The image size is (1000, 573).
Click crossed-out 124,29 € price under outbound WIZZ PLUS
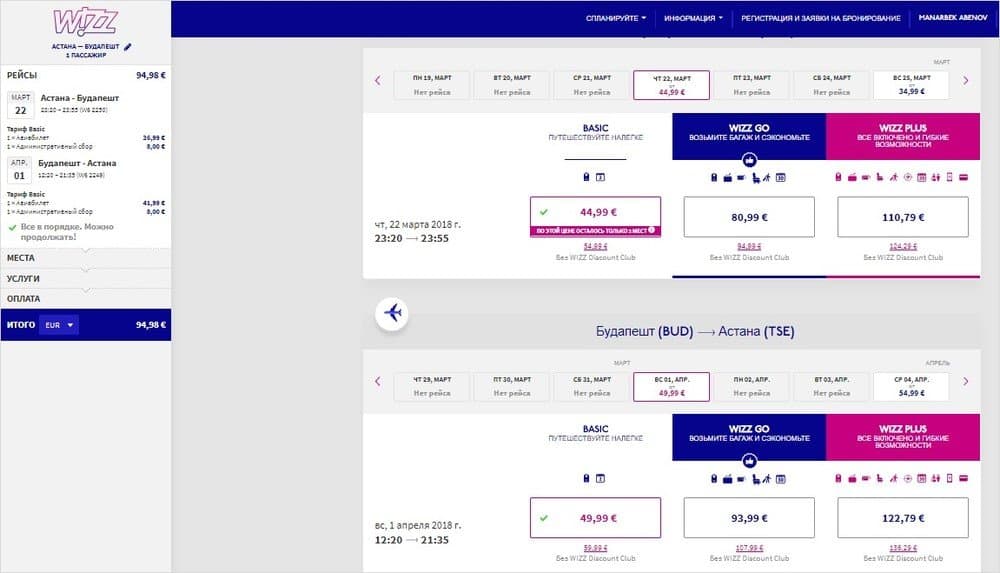point(903,246)
